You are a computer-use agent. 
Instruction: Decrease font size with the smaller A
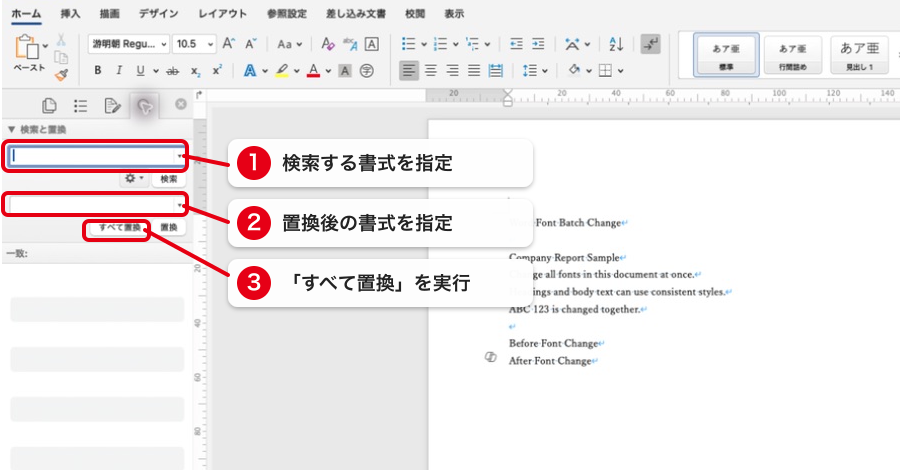(x=250, y=44)
